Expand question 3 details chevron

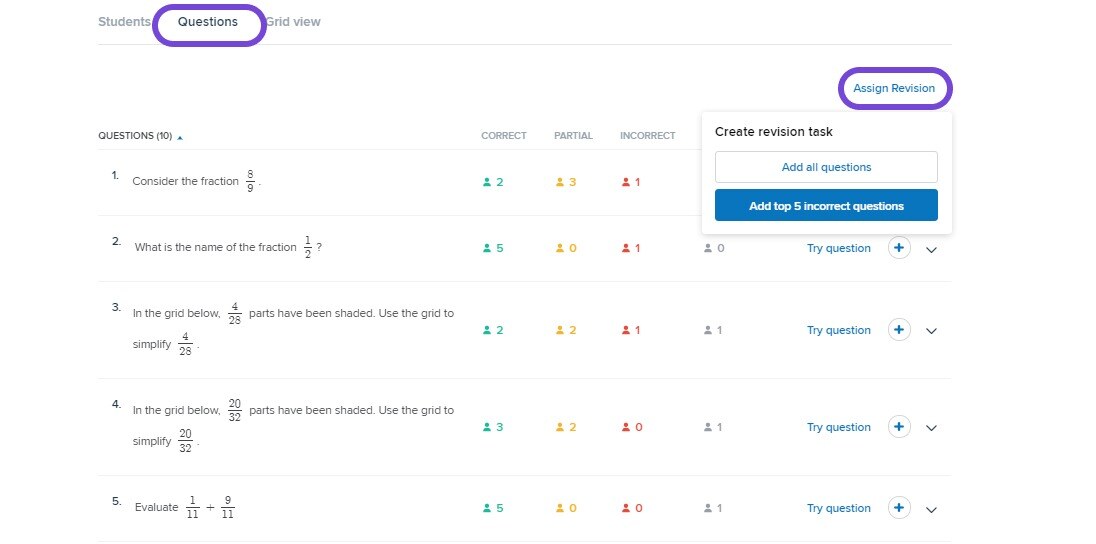click(x=931, y=331)
